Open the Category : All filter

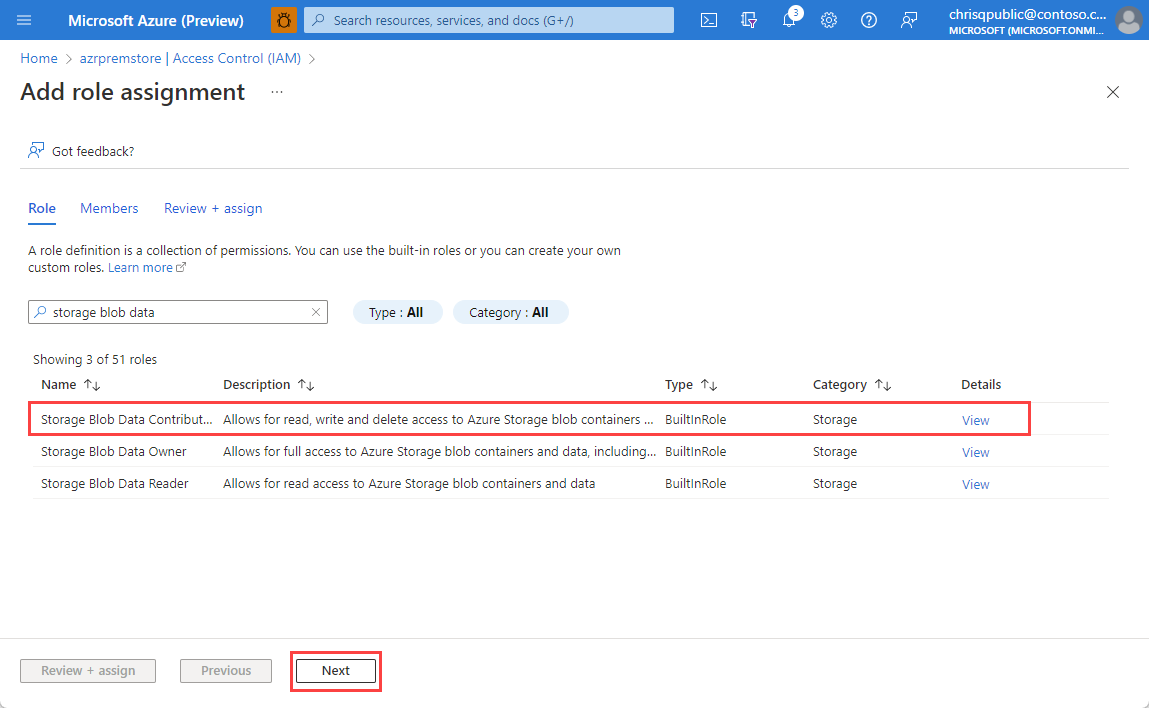pos(509,312)
